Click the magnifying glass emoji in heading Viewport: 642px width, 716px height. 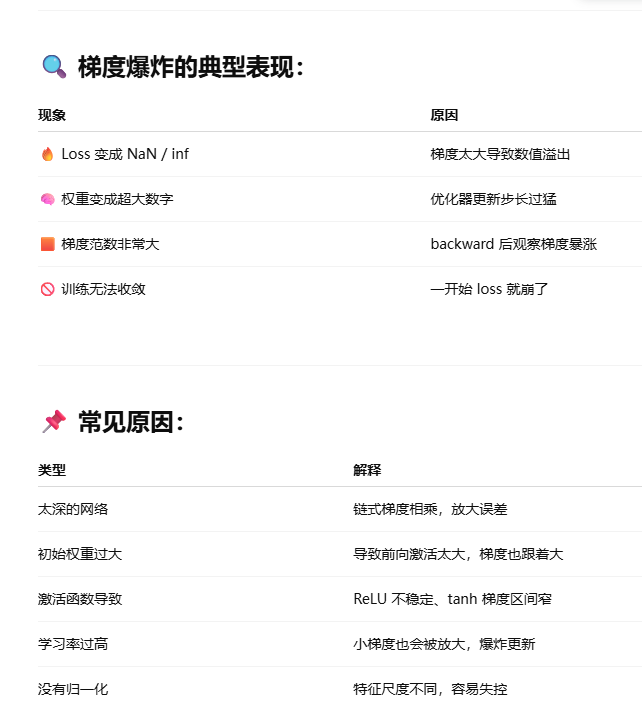pyautogui.click(x=54, y=67)
